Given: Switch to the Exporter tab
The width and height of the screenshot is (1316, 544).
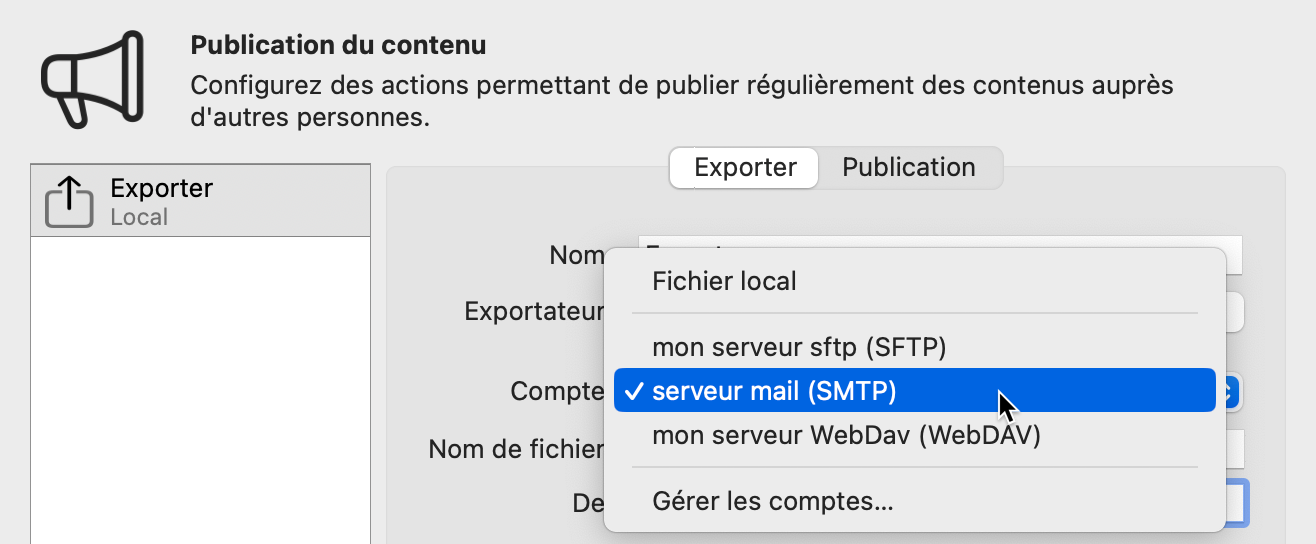Looking at the screenshot, I should tap(745, 167).
